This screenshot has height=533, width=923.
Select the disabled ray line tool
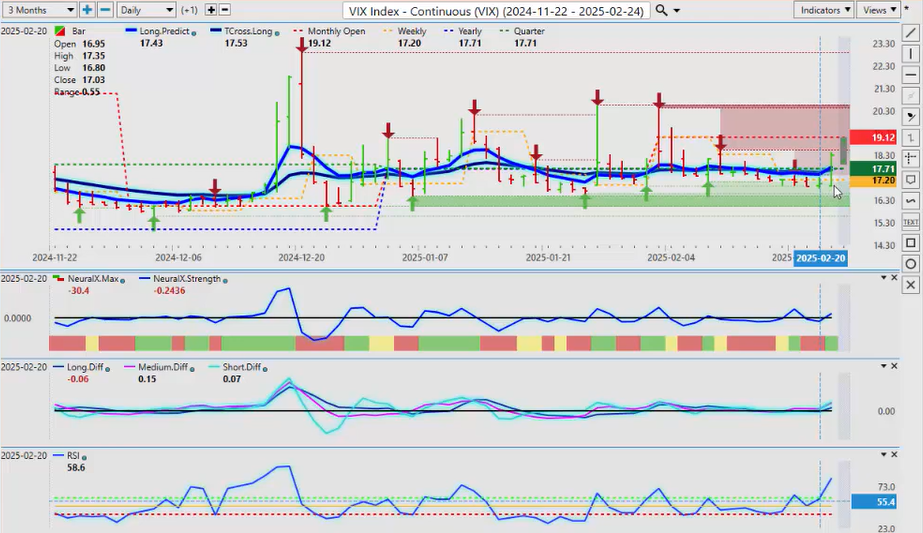[911, 96]
